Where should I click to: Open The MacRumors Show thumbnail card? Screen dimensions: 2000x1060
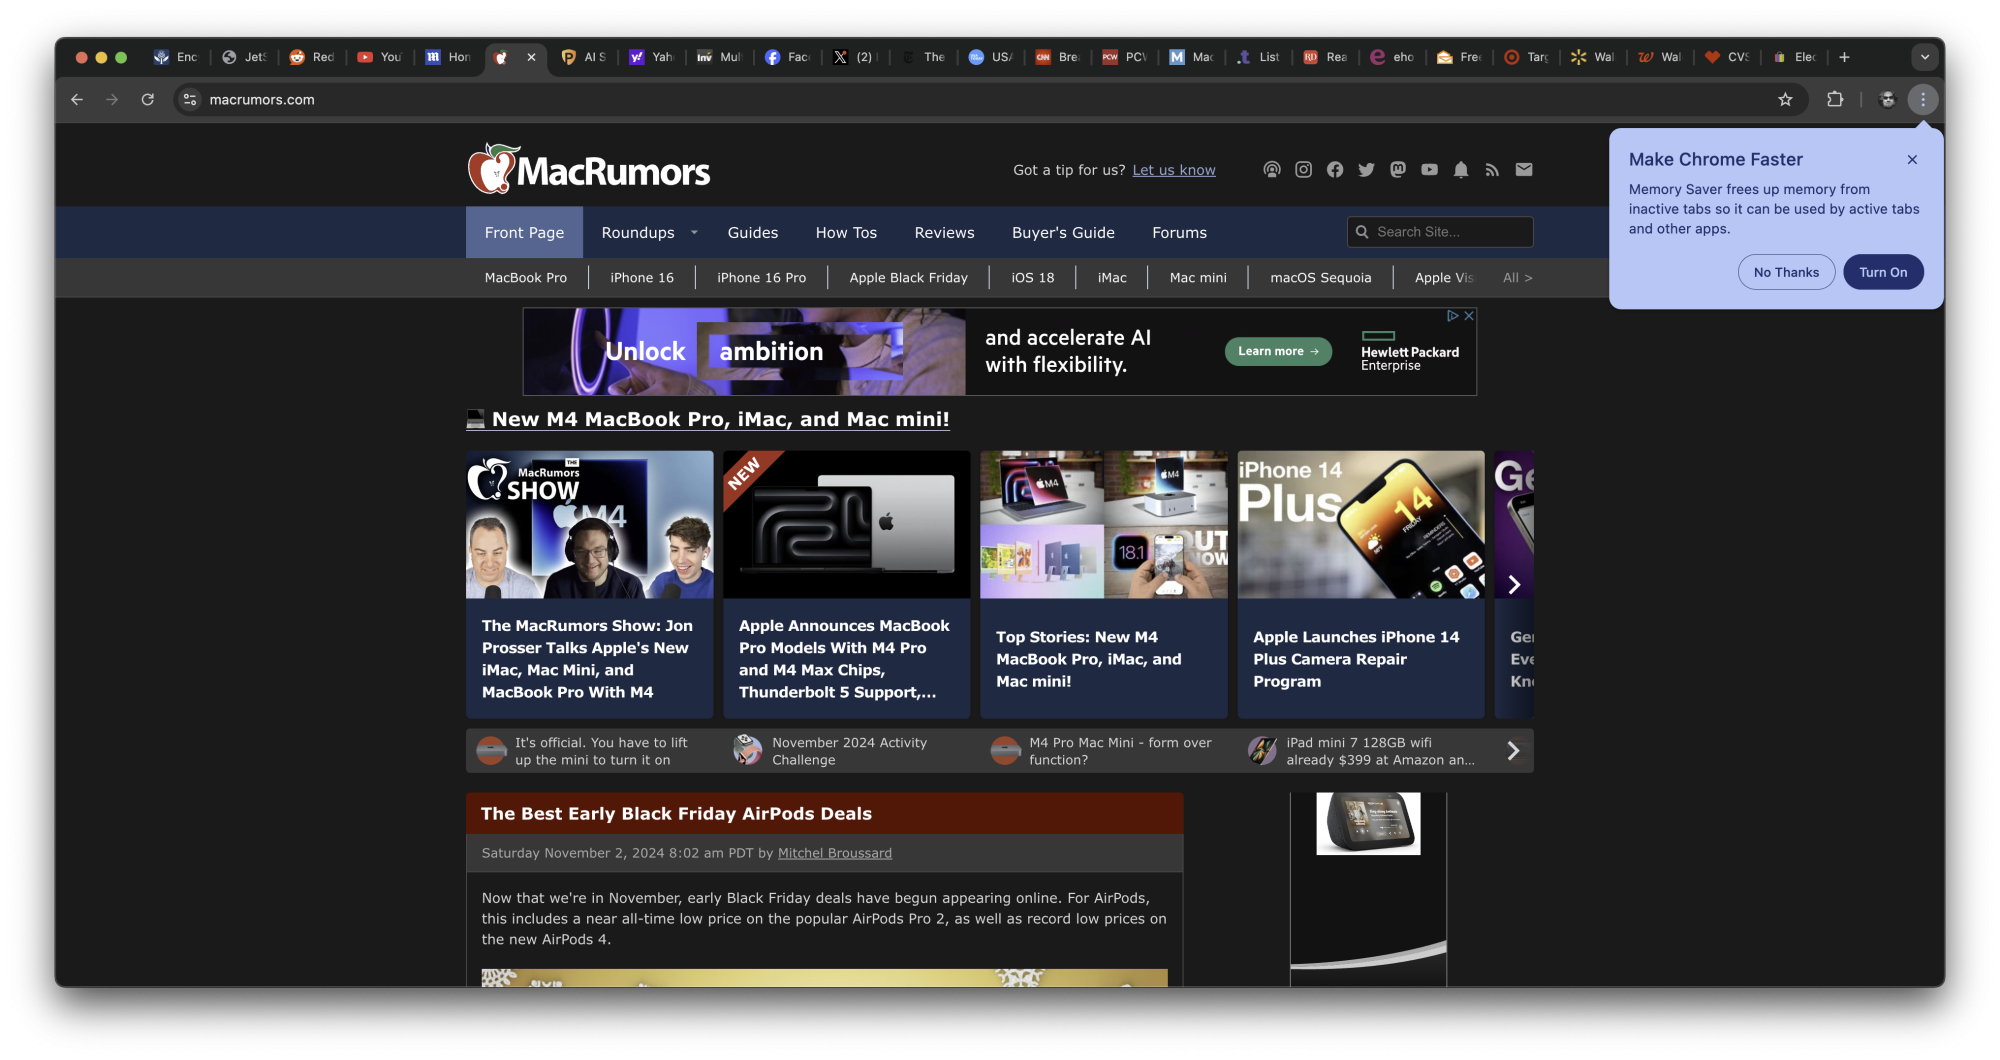pos(589,584)
